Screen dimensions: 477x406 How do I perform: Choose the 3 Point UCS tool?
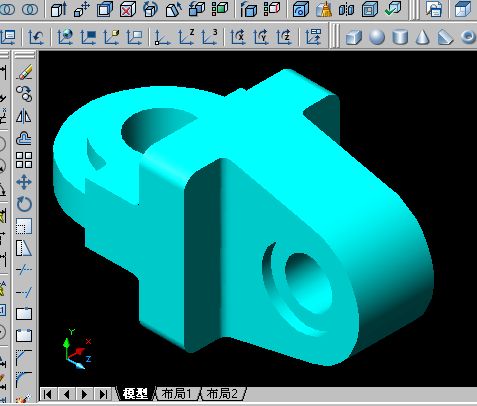pyautogui.click(x=209, y=37)
